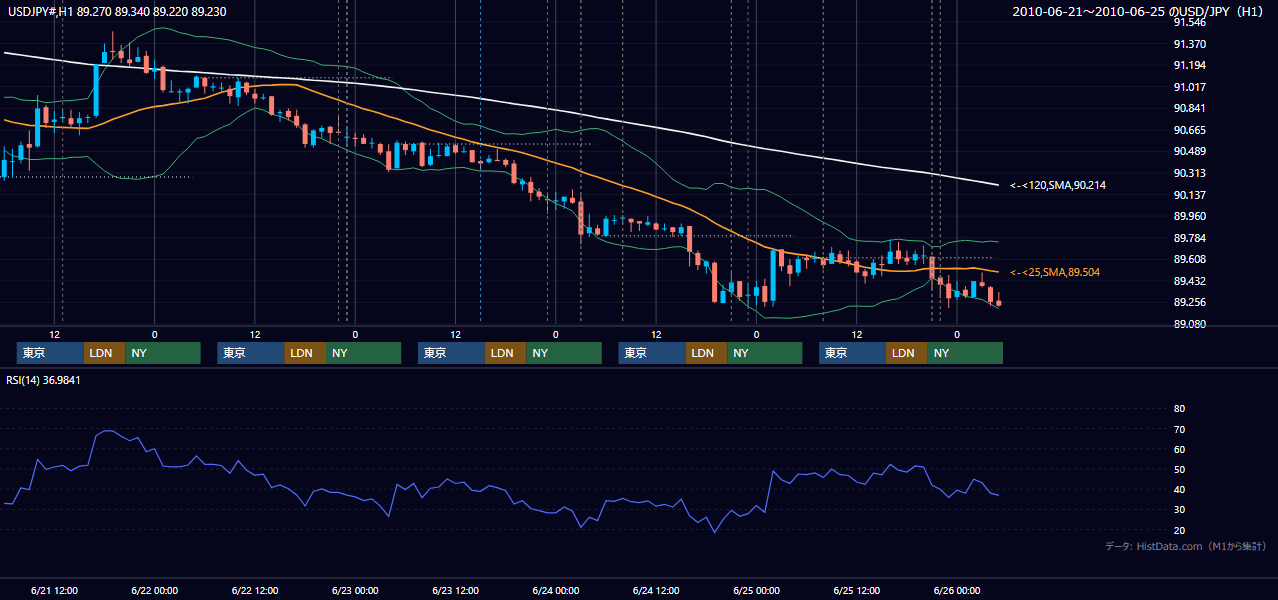1278x600 pixels.
Task: Select price axis label 91.194
Action: (1190, 65)
